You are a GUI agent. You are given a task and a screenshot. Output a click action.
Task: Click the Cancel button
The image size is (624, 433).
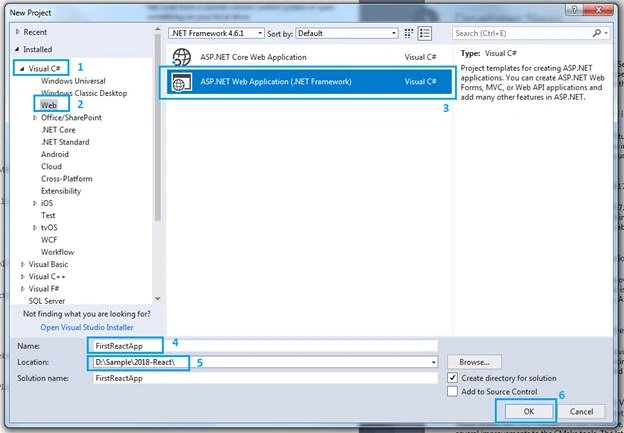[581, 412]
